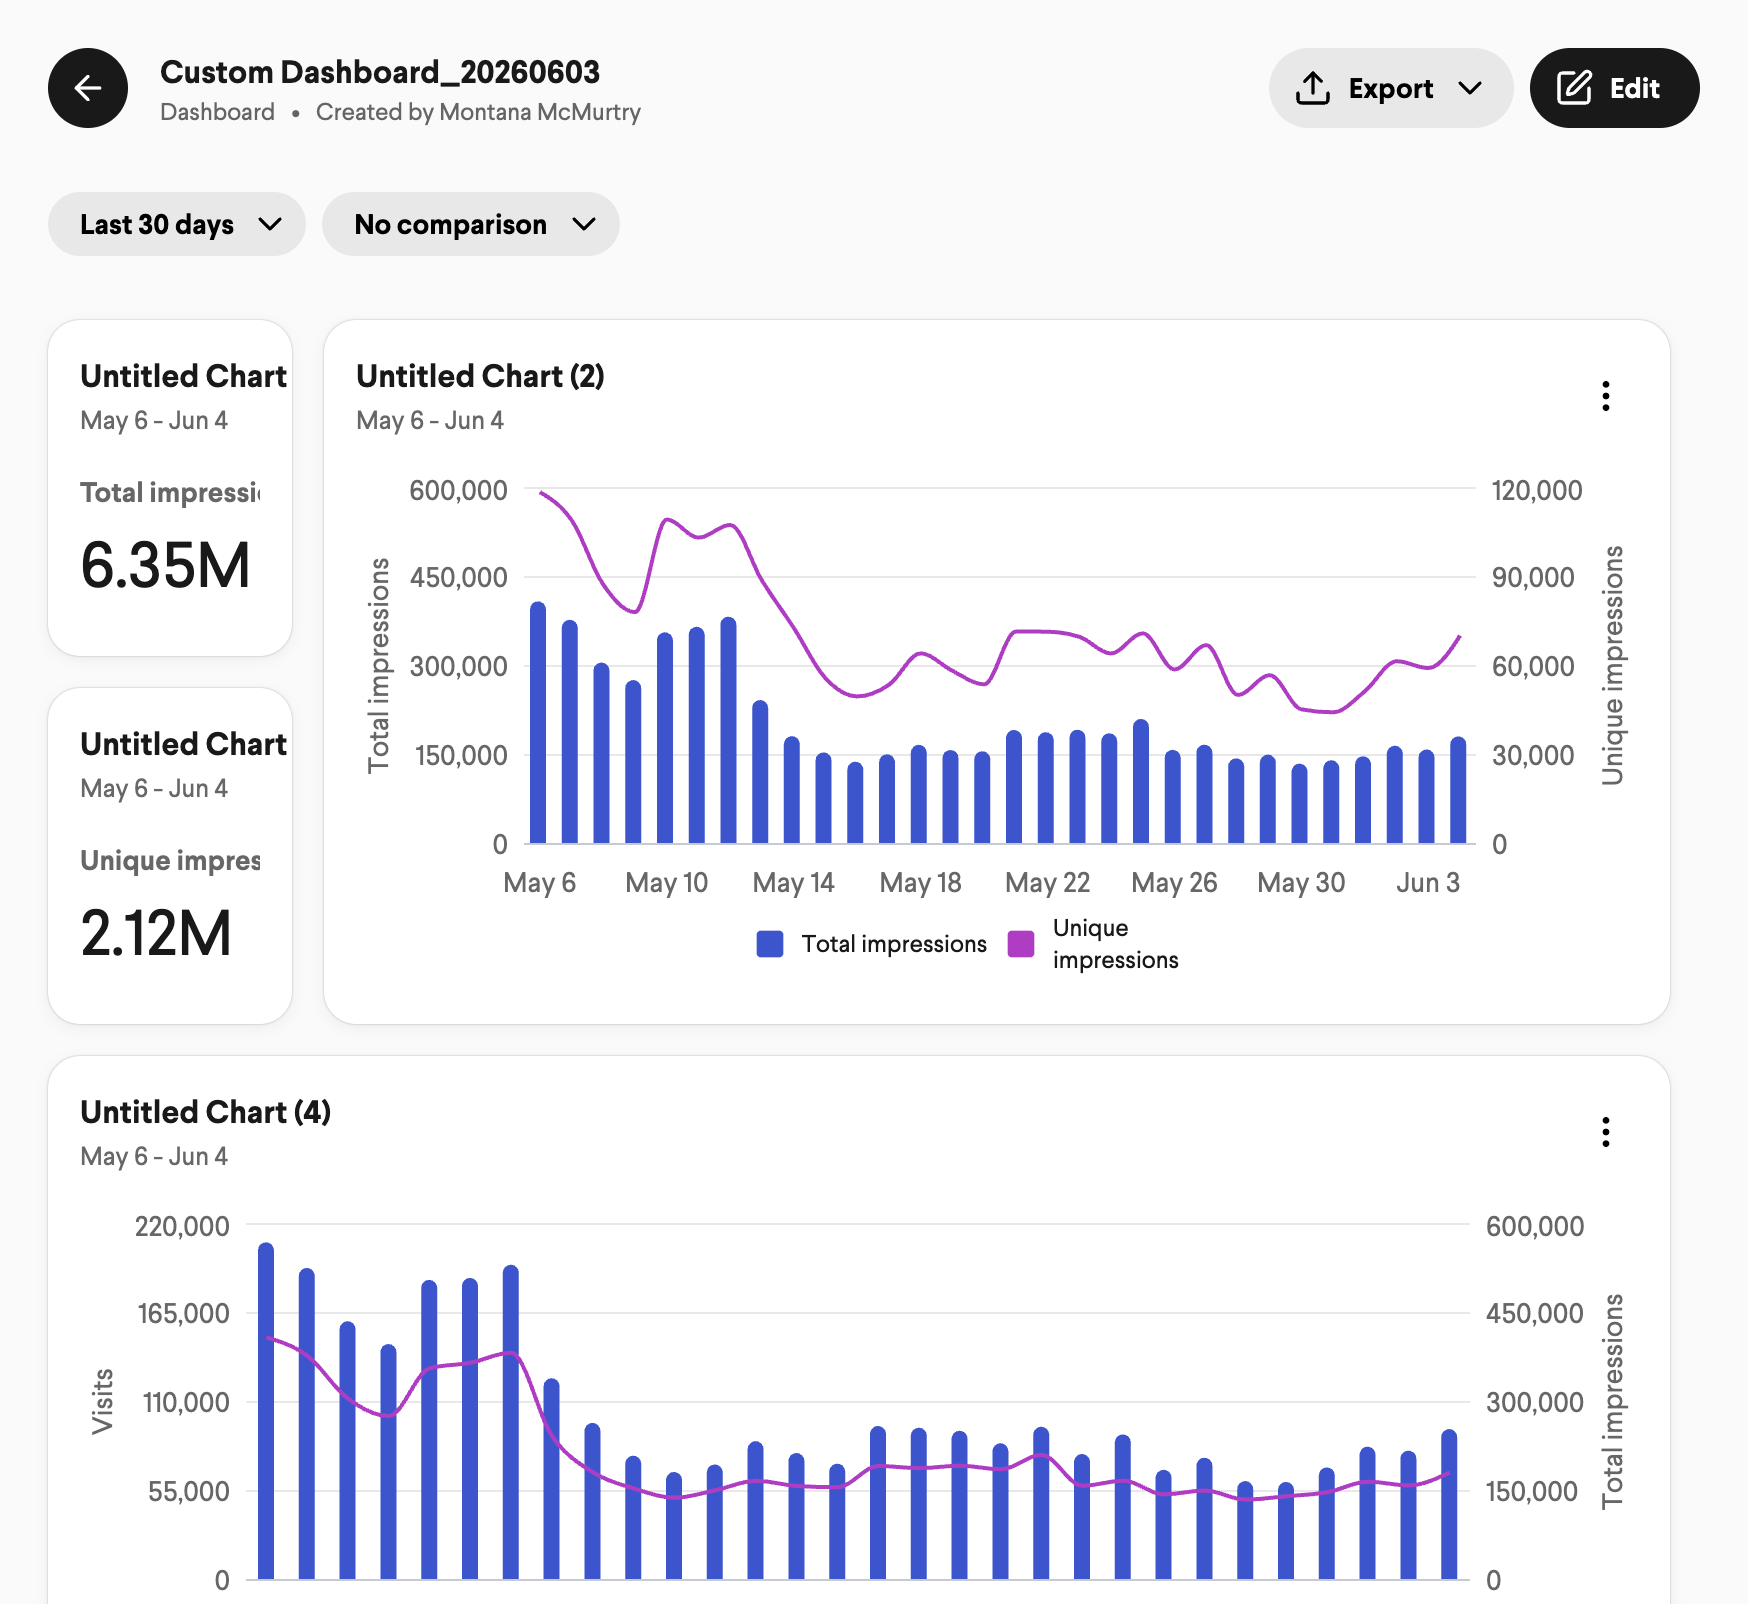
Task: Click the May 6 - Jun 4 subtitle of Chart (2)
Action: [x=430, y=420]
